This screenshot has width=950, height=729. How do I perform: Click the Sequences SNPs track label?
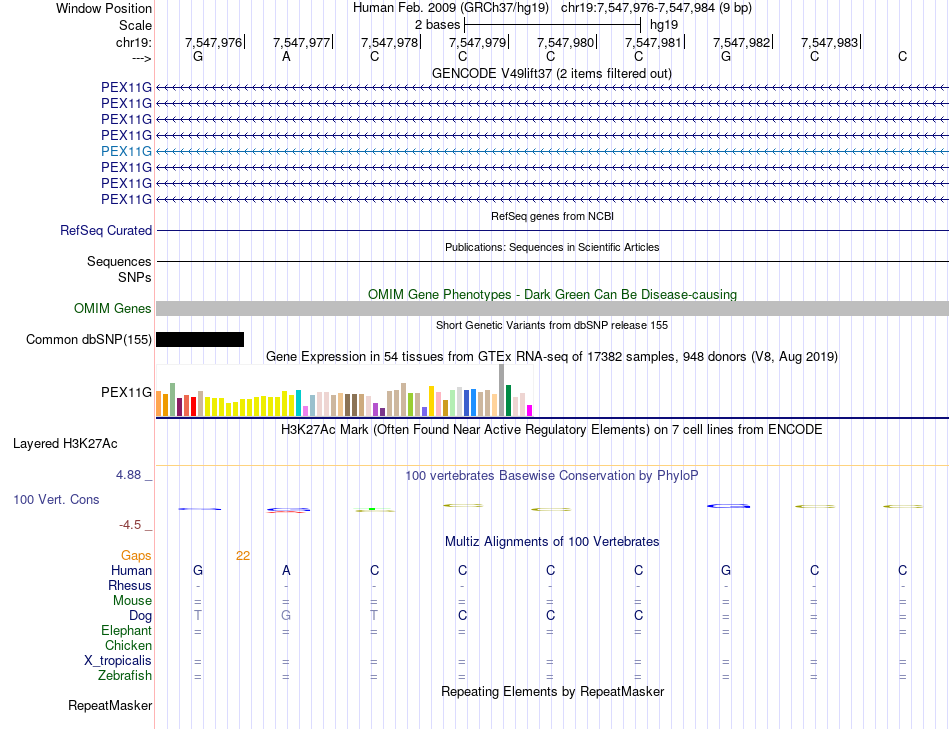(119, 269)
